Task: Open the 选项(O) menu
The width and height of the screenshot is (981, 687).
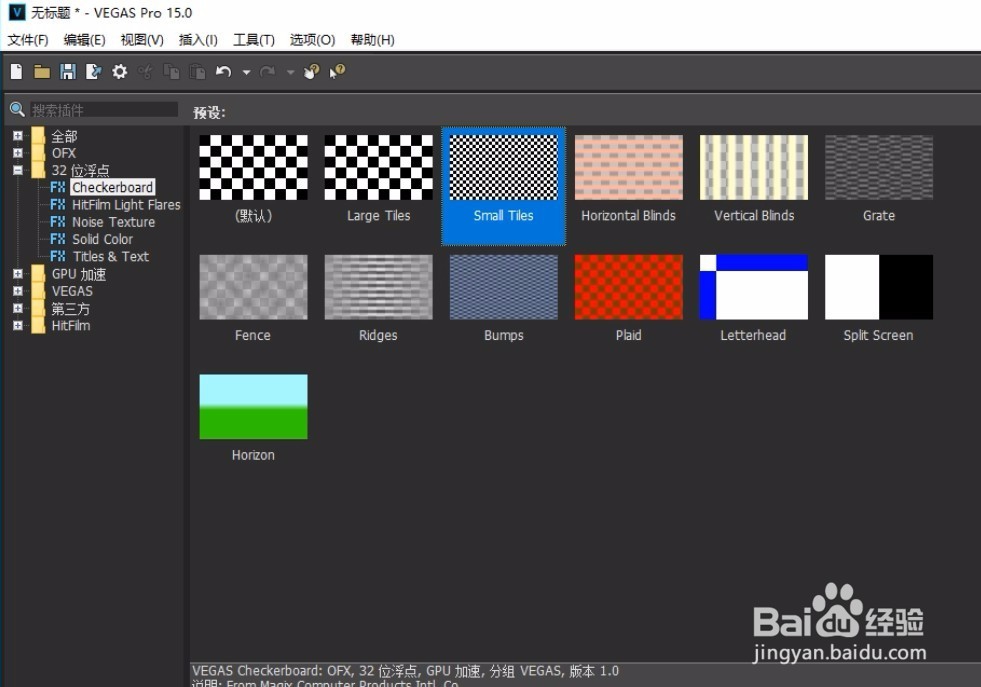Action: 312,40
